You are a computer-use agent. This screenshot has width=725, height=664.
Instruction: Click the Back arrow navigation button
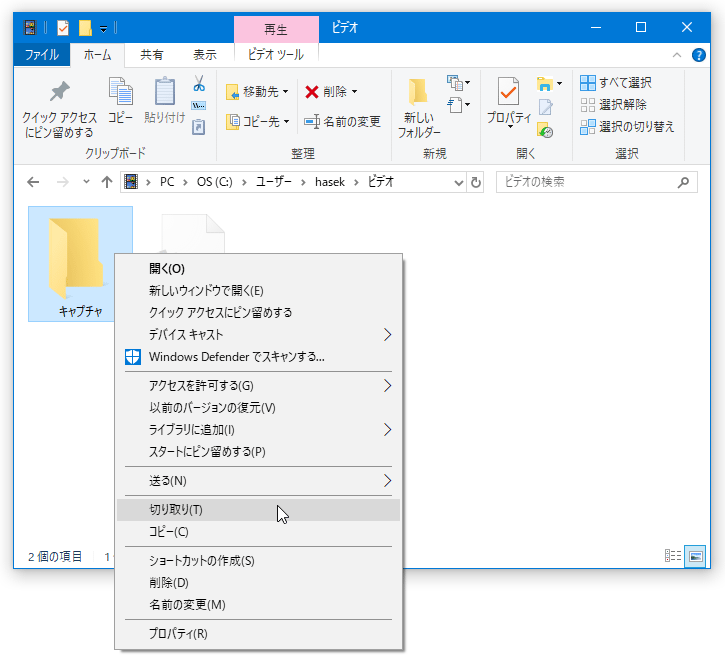pyautogui.click(x=33, y=182)
